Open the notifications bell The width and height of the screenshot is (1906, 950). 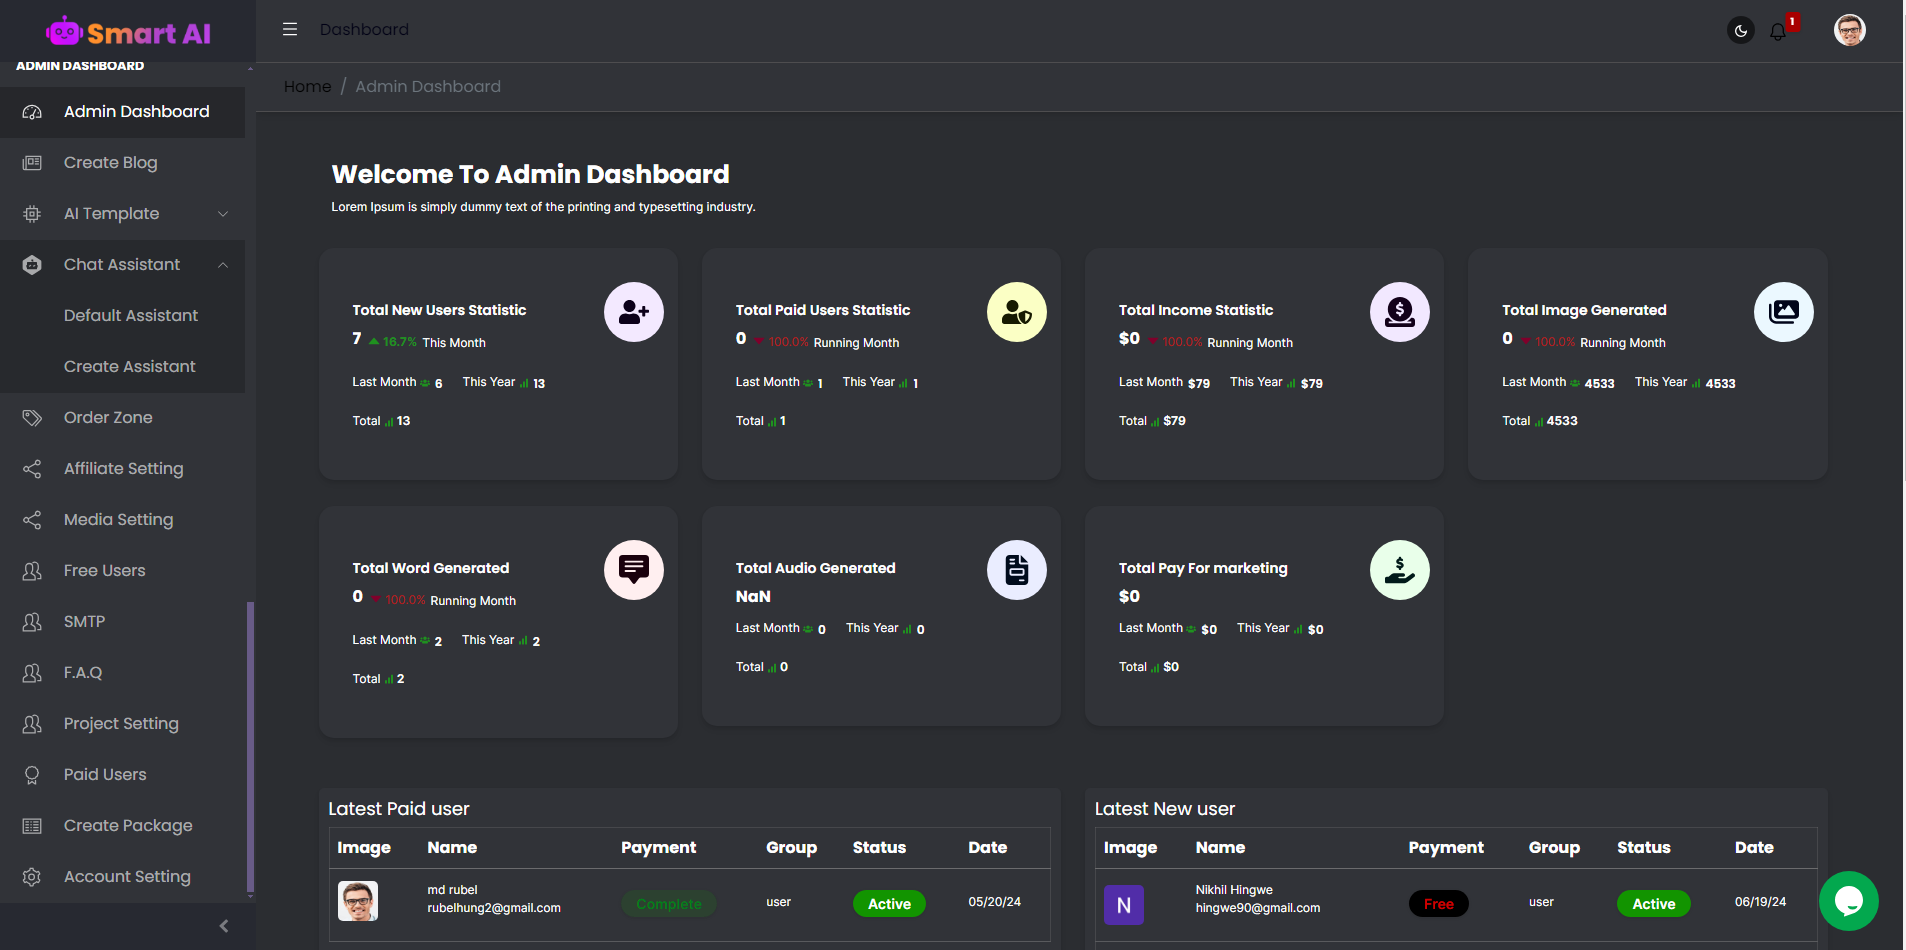click(1778, 31)
